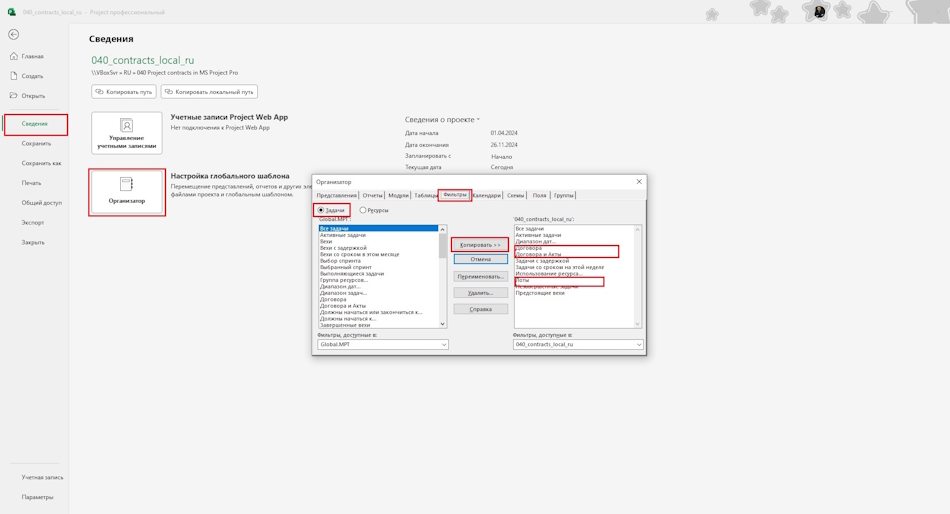The height and width of the screenshot is (514, 950).
Task: Click the back arrow to leave Backstage
Action: point(13,35)
